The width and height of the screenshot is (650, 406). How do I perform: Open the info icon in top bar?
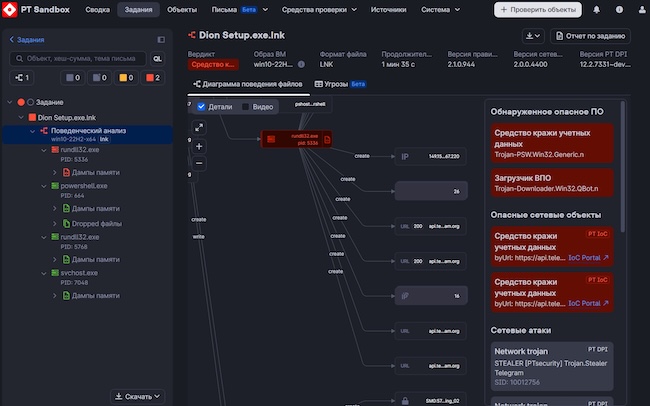click(x=619, y=10)
